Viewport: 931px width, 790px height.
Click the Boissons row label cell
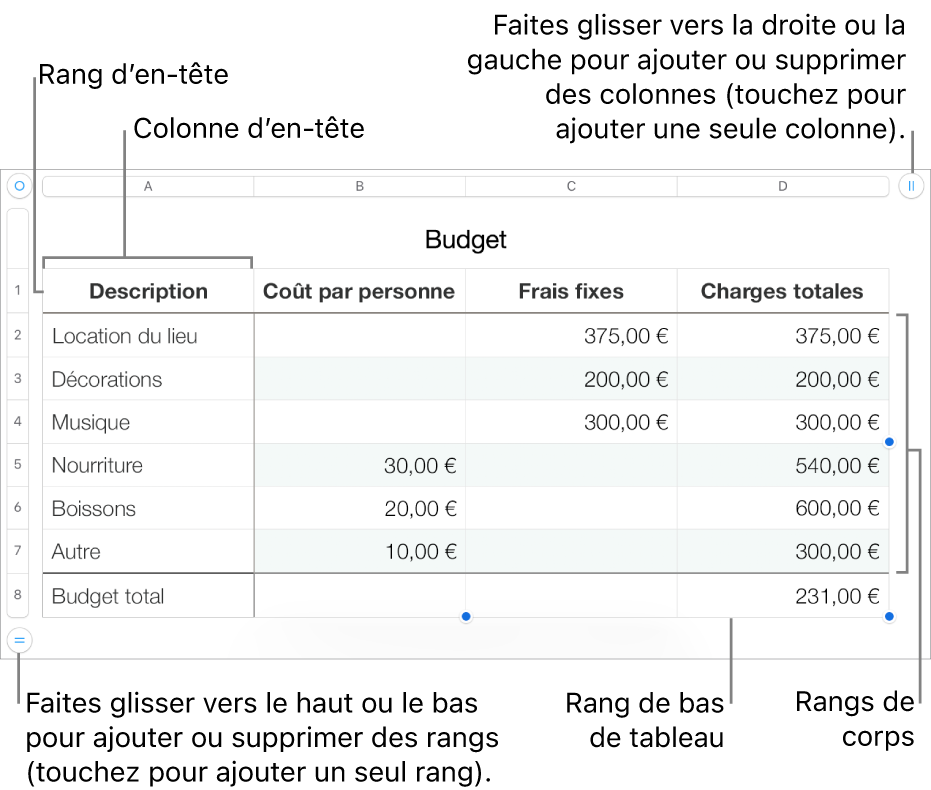pyautogui.click(x=148, y=508)
